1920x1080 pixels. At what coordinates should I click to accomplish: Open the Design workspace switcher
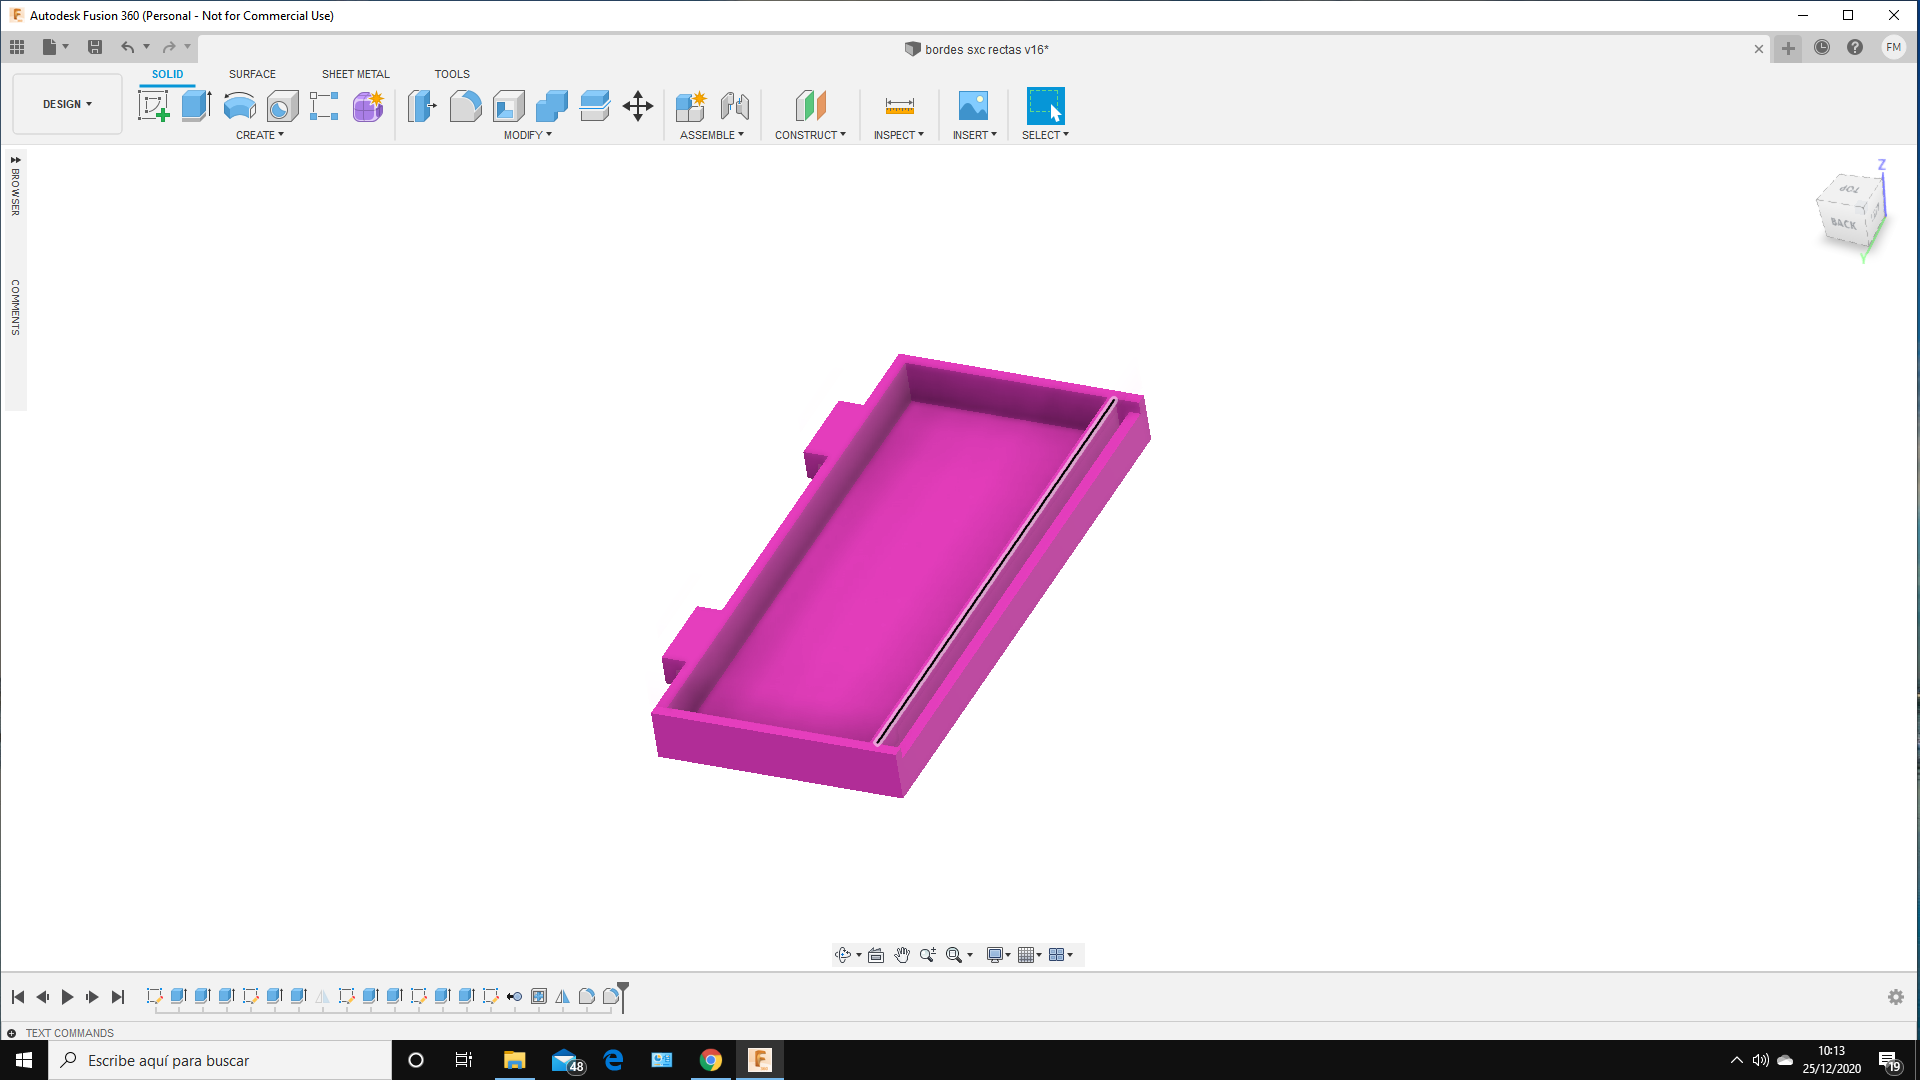tap(64, 104)
